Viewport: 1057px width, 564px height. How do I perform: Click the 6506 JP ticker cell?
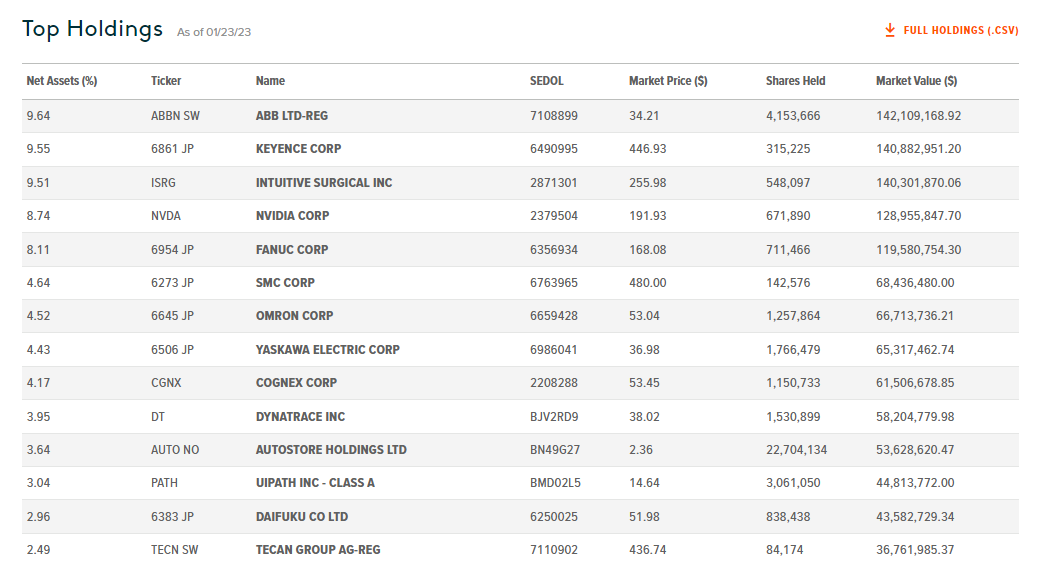[x=173, y=350]
